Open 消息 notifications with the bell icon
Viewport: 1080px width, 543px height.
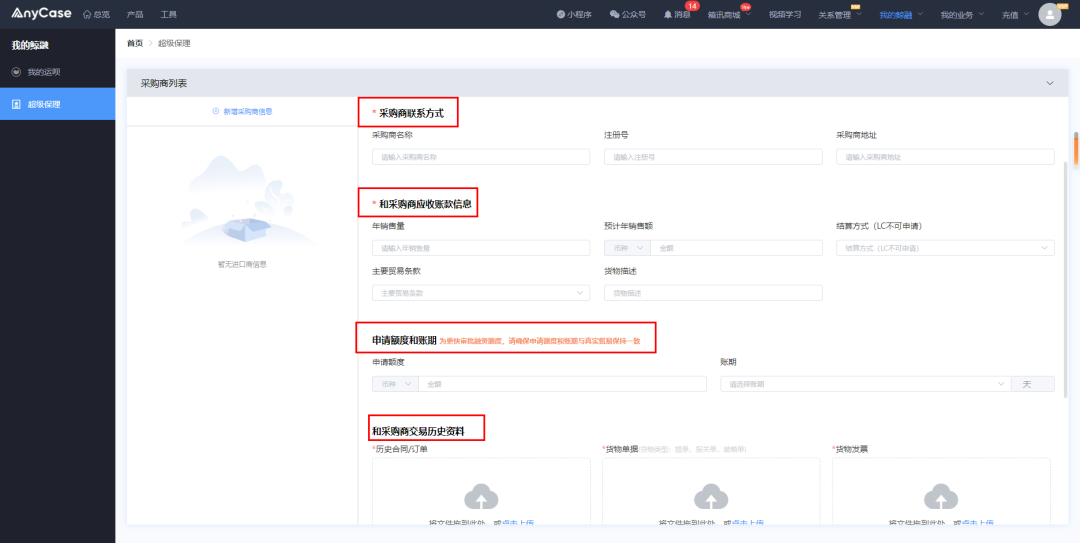click(676, 15)
